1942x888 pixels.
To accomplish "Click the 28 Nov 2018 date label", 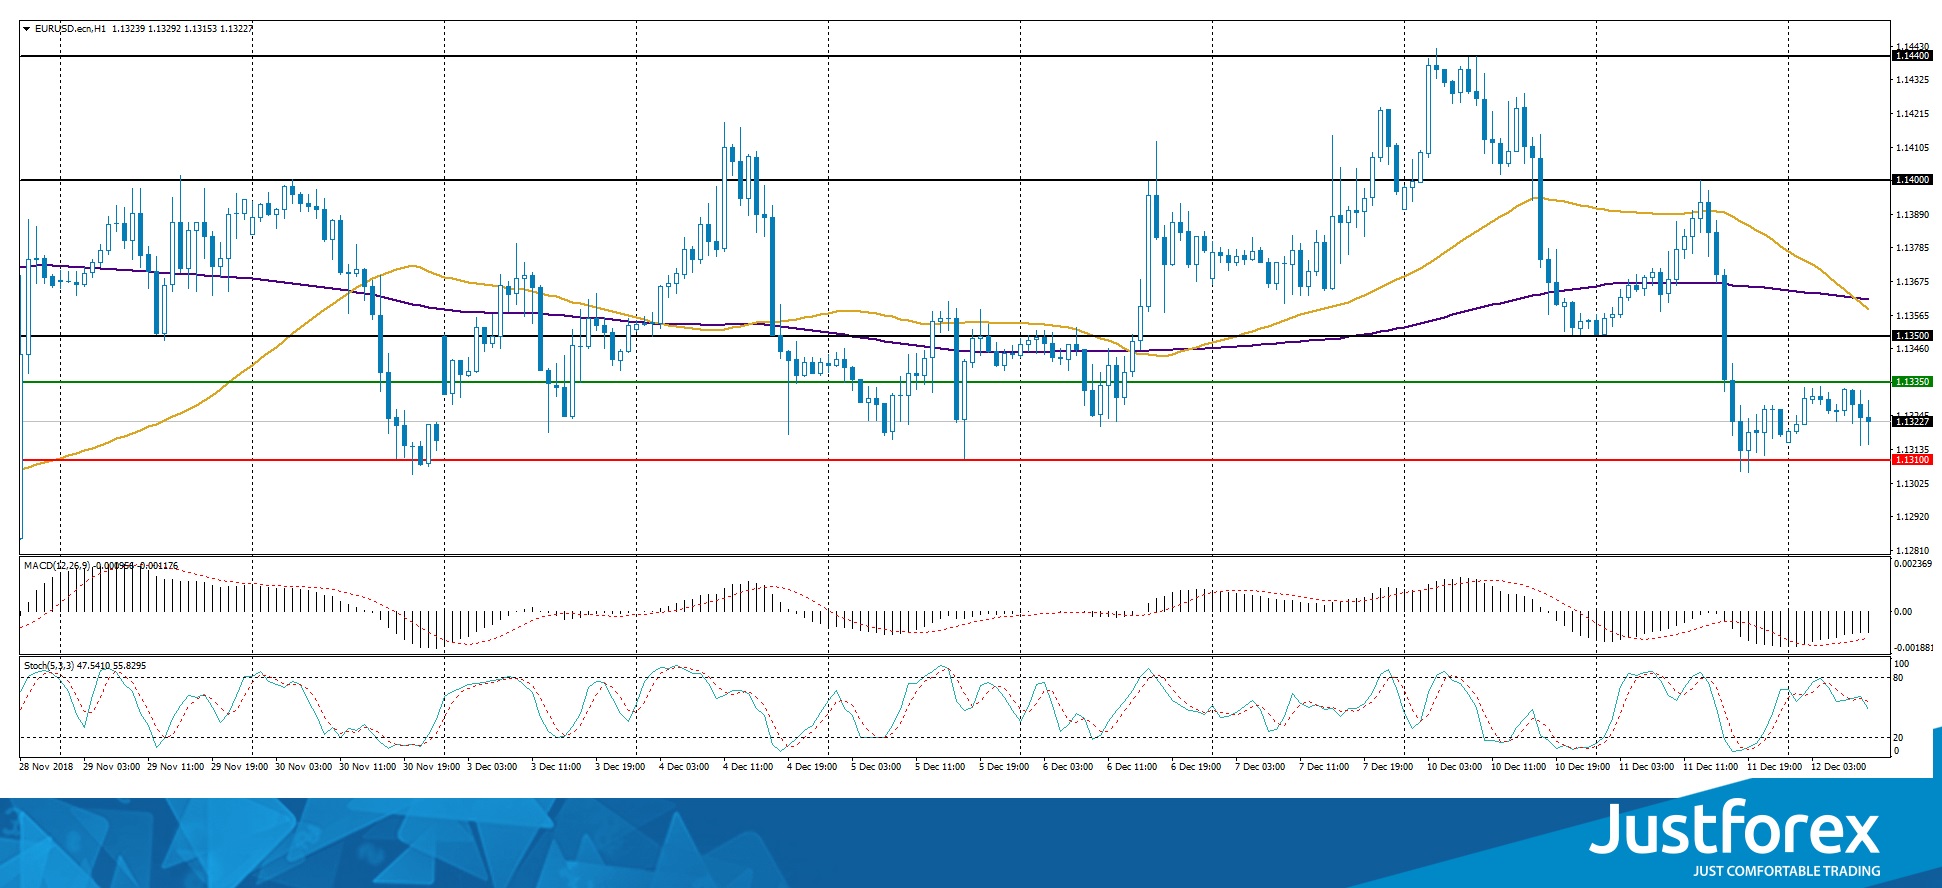I will click(x=46, y=767).
